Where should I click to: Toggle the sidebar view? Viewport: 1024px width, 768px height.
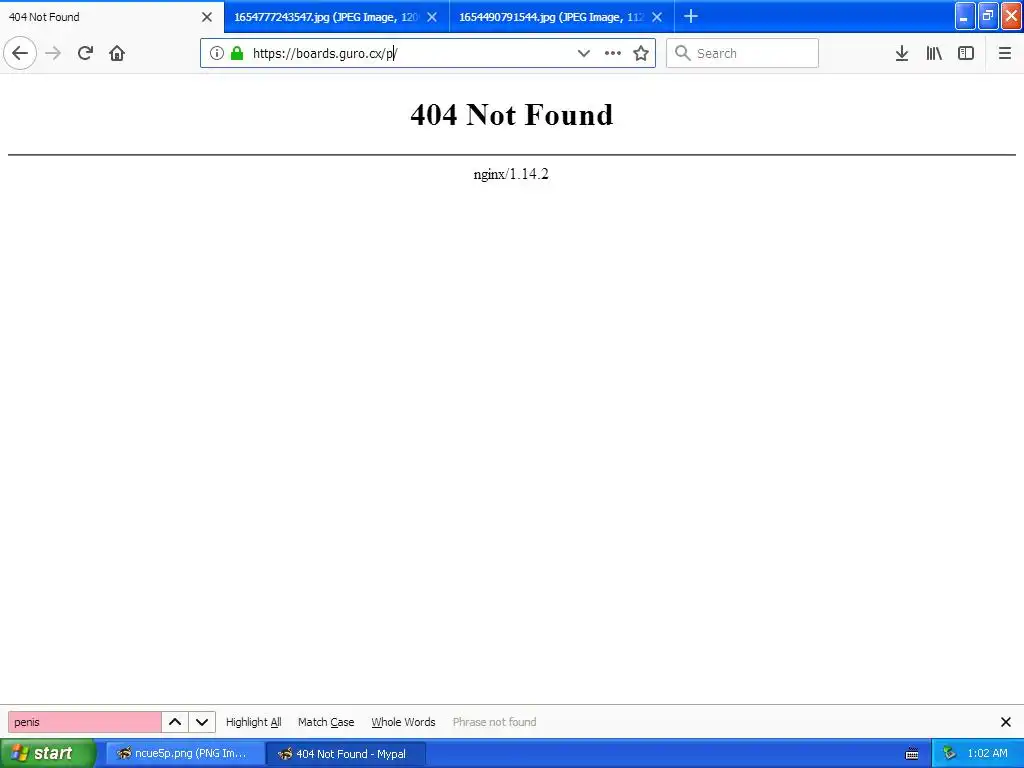coord(966,53)
